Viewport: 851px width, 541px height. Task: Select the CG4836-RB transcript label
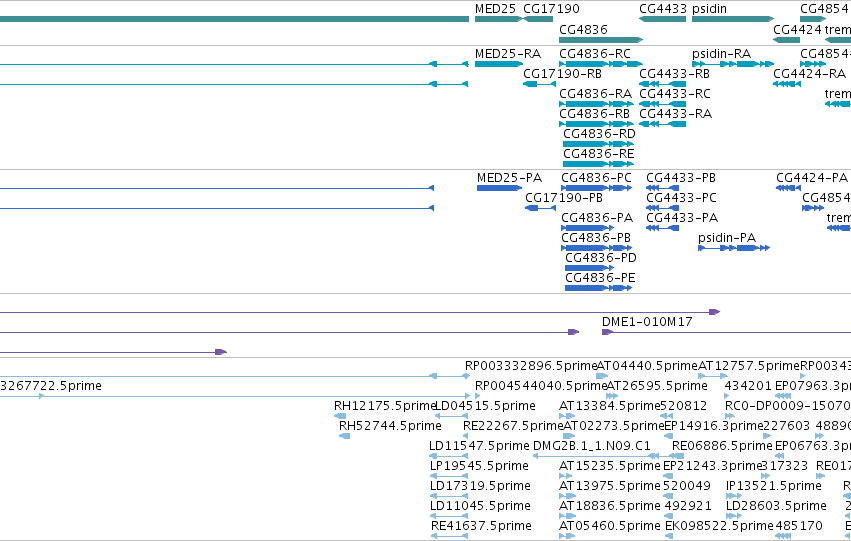click(594, 114)
